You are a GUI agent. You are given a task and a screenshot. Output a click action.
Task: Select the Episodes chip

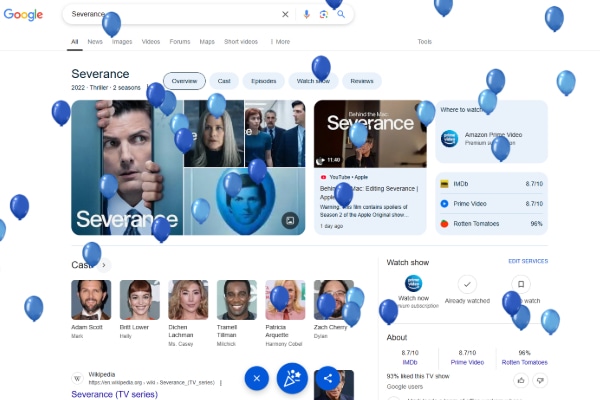pyautogui.click(x=264, y=81)
